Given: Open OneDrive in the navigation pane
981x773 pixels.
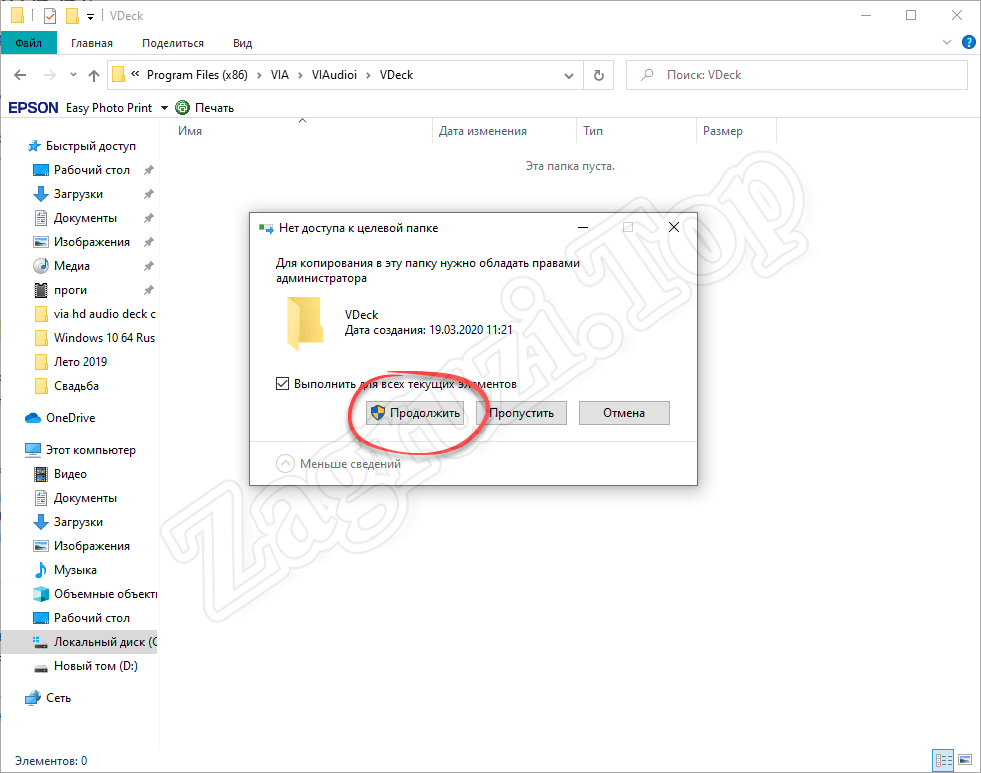Looking at the screenshot, I should point(70,418).
